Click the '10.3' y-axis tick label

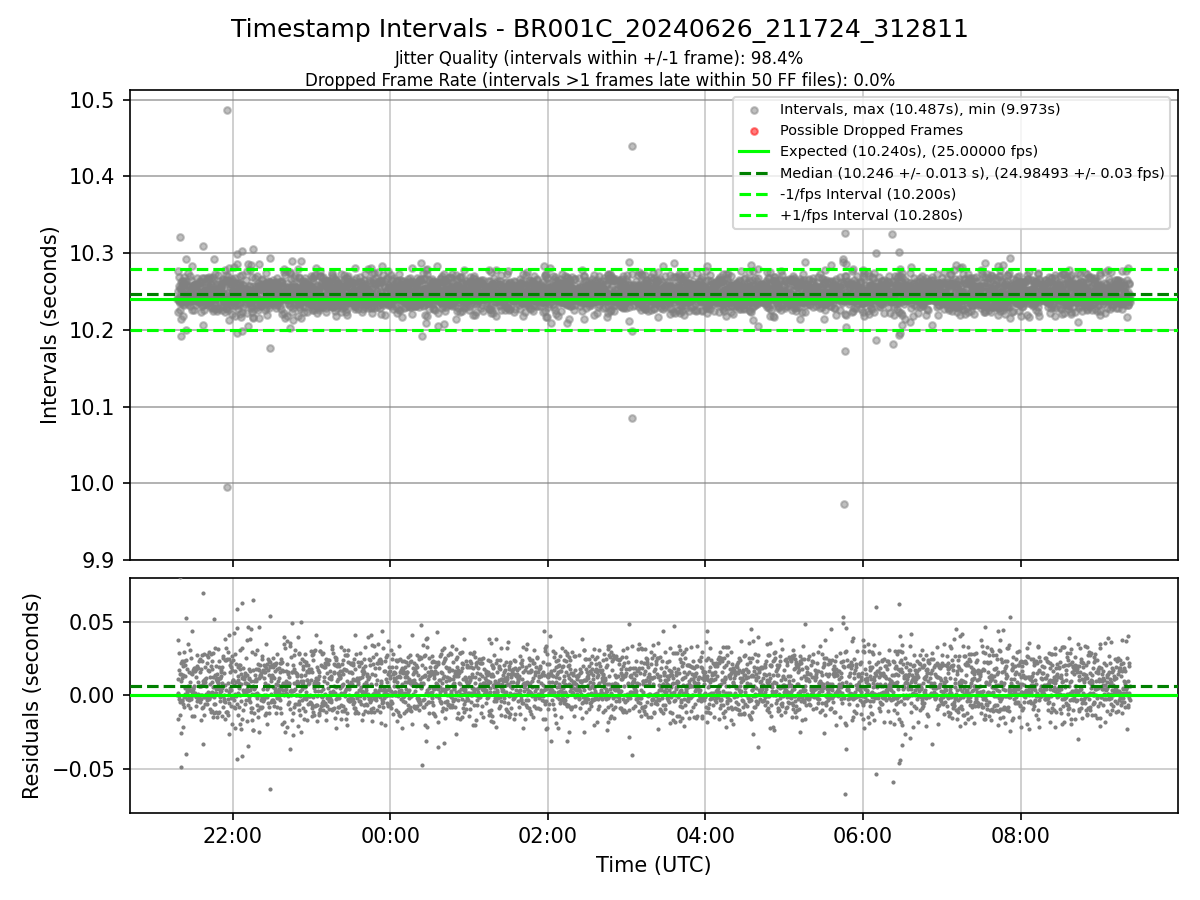(94, 254)
